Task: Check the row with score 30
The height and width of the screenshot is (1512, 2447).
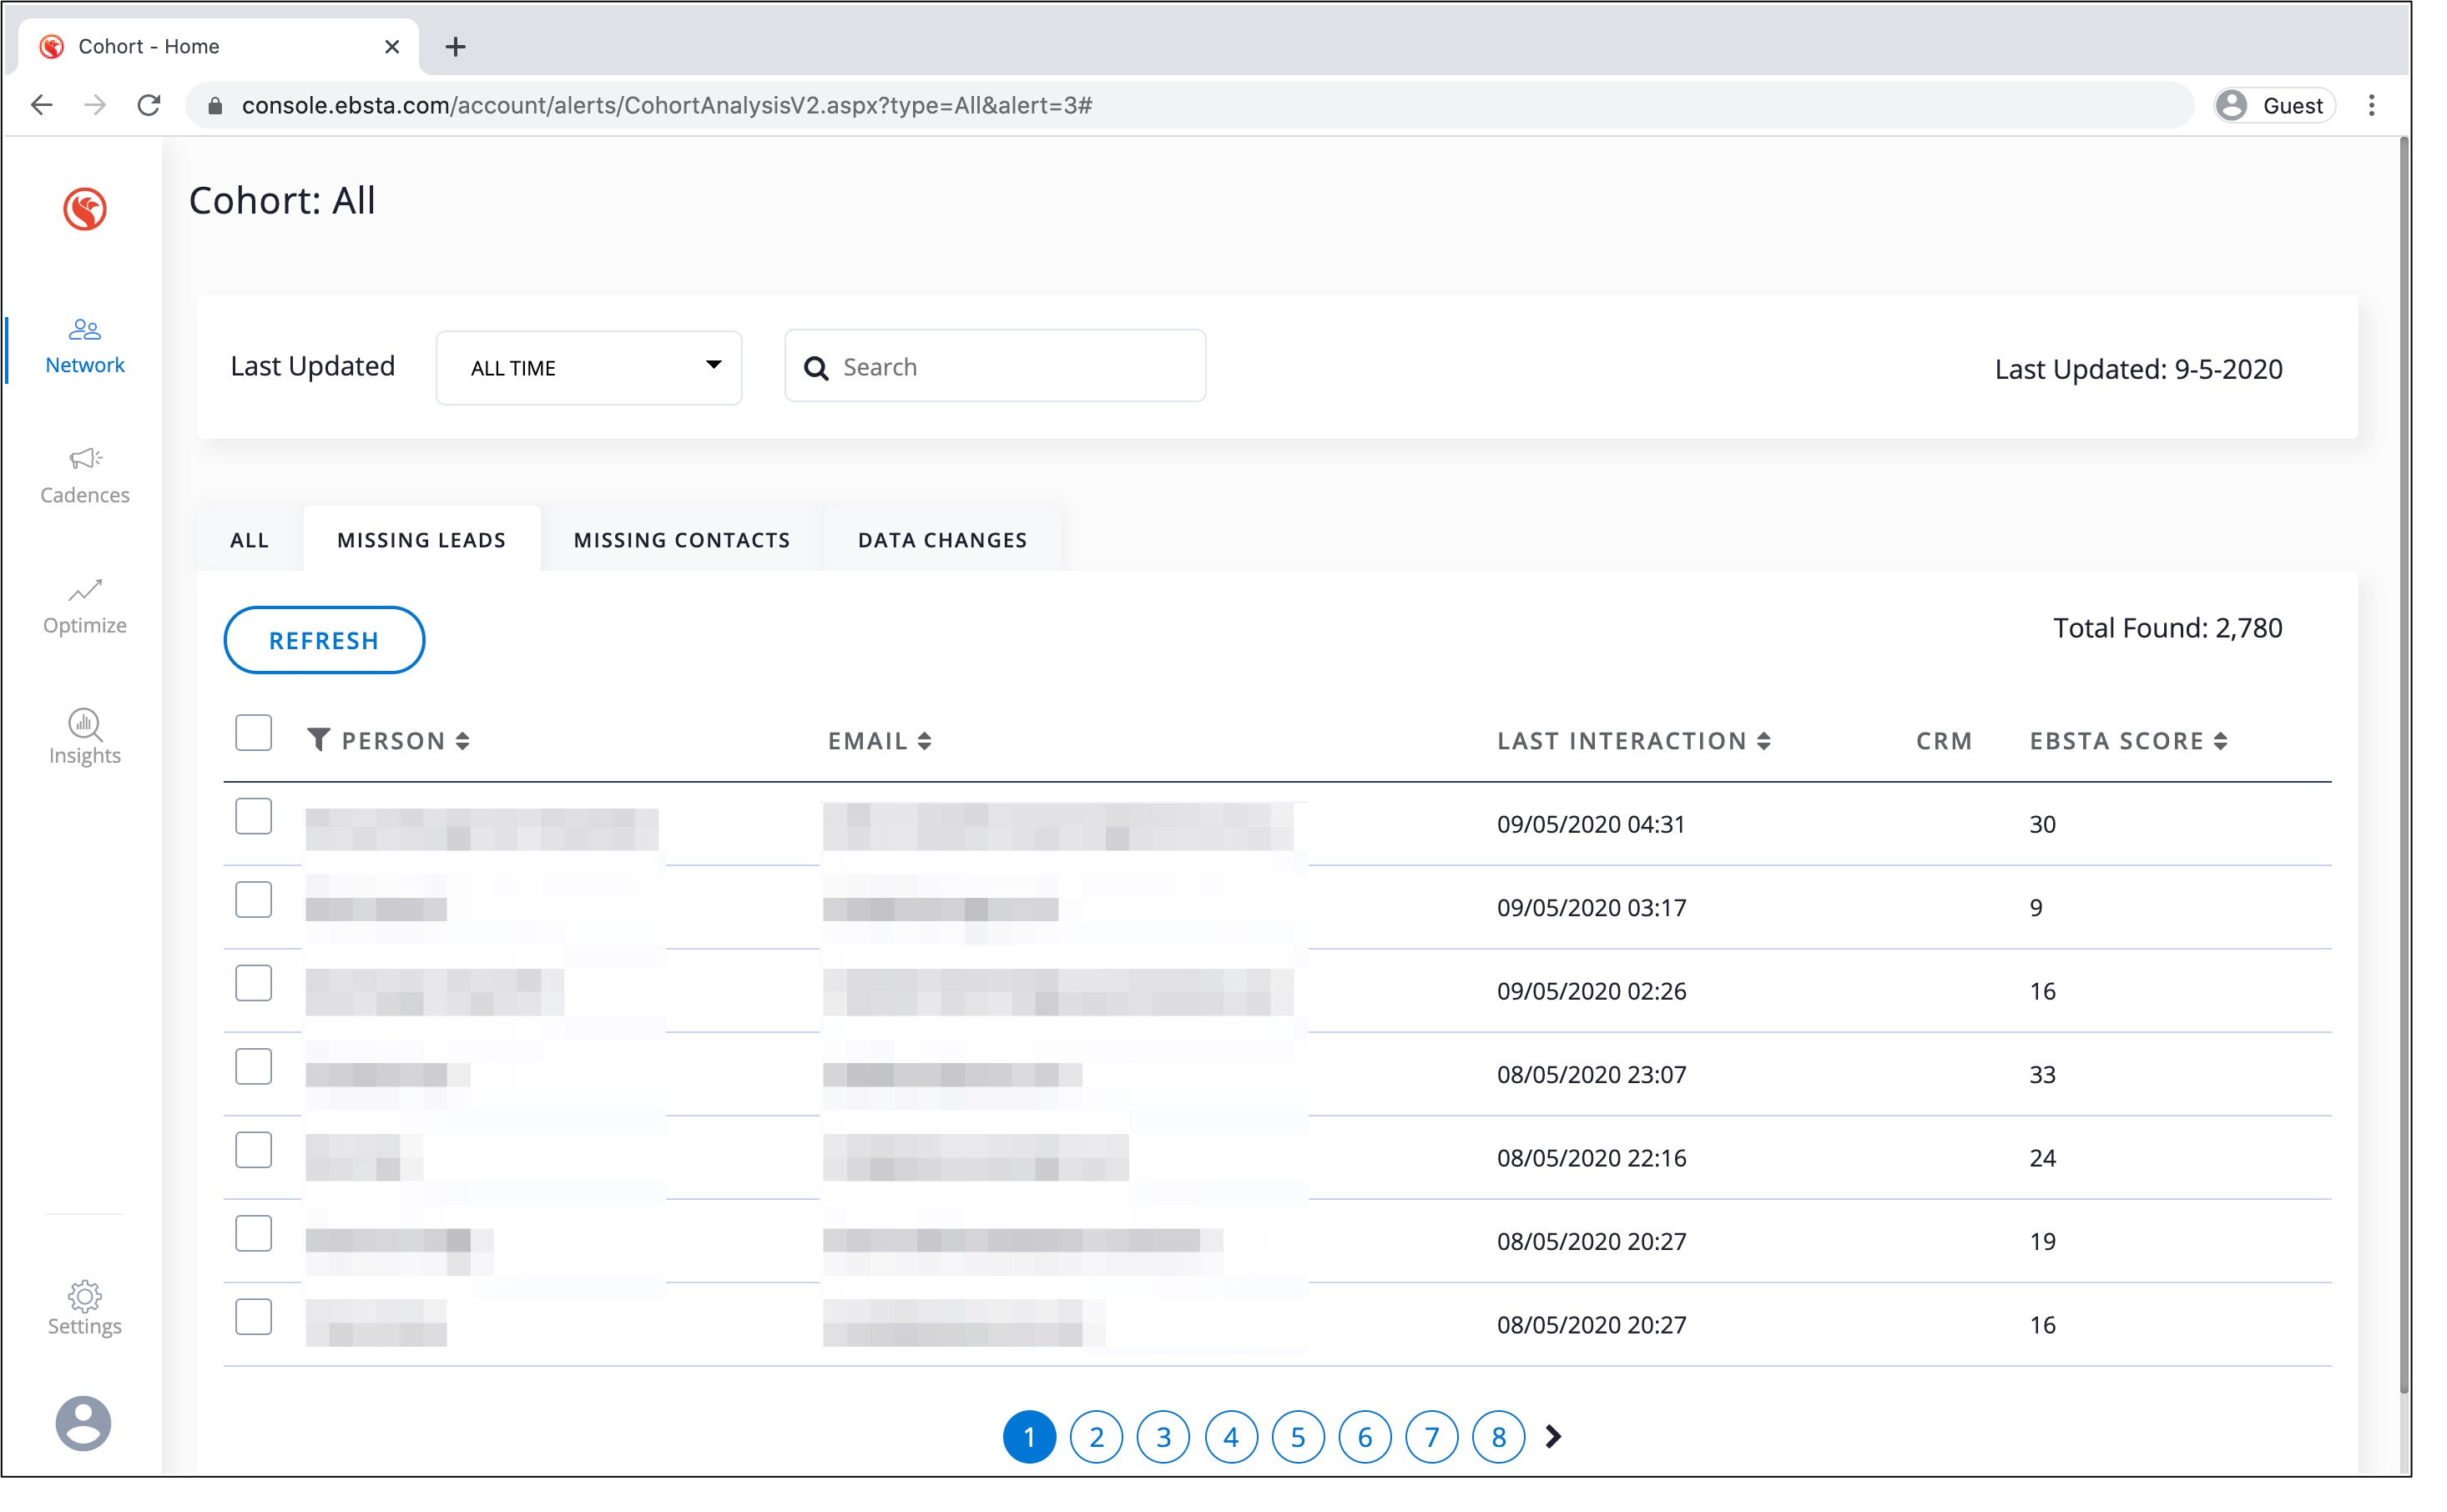Action: click(x=253, y=817)
